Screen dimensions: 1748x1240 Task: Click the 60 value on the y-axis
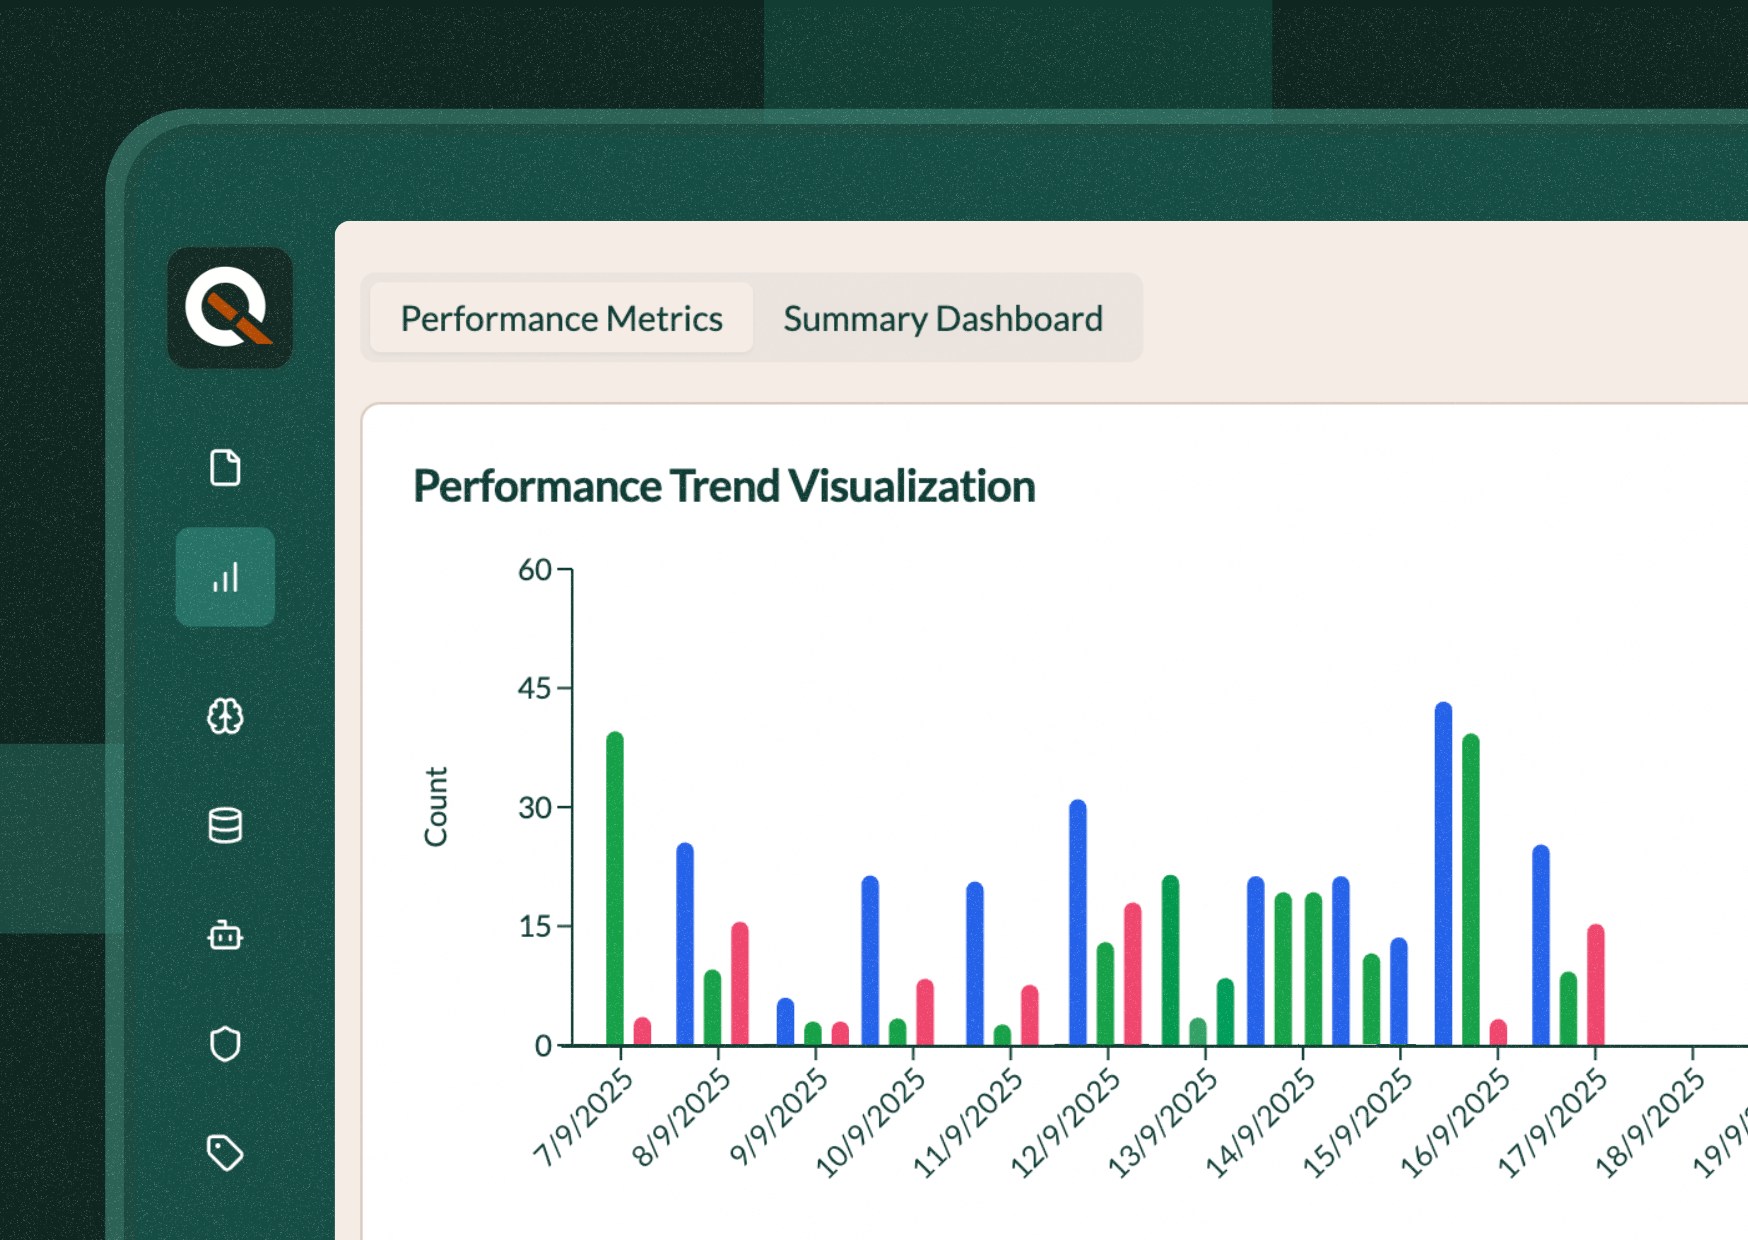[x=533, y=571]
